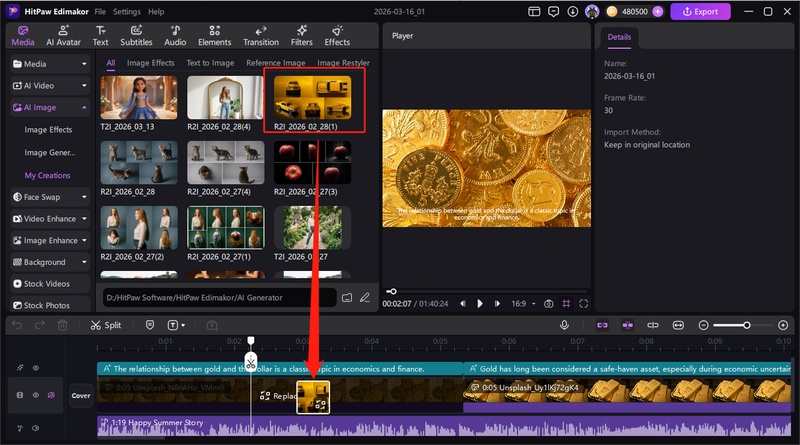
Task: Open Stock Videos library
Action: pos(50,284)
